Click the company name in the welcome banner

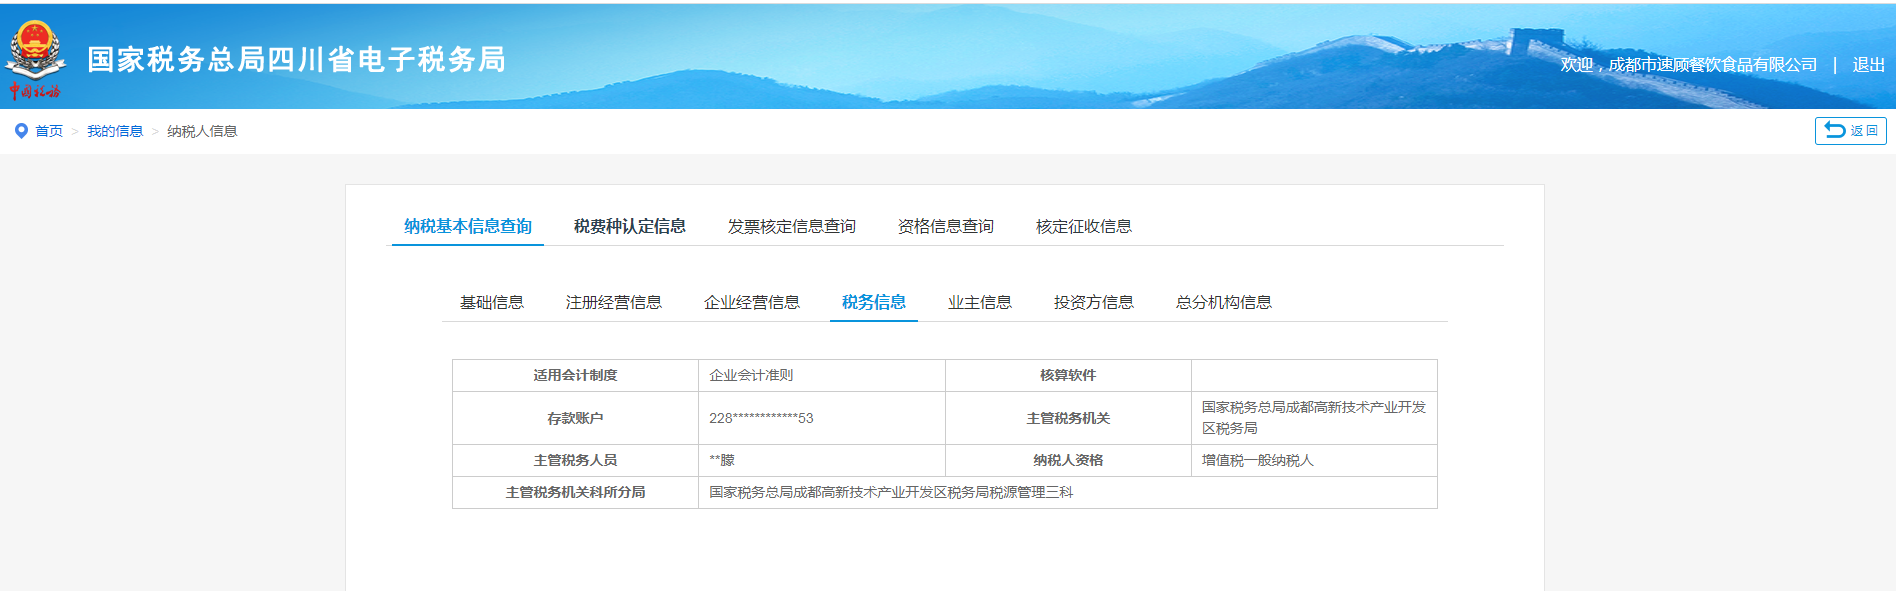pyautogui.click(x=1712, y=65)
